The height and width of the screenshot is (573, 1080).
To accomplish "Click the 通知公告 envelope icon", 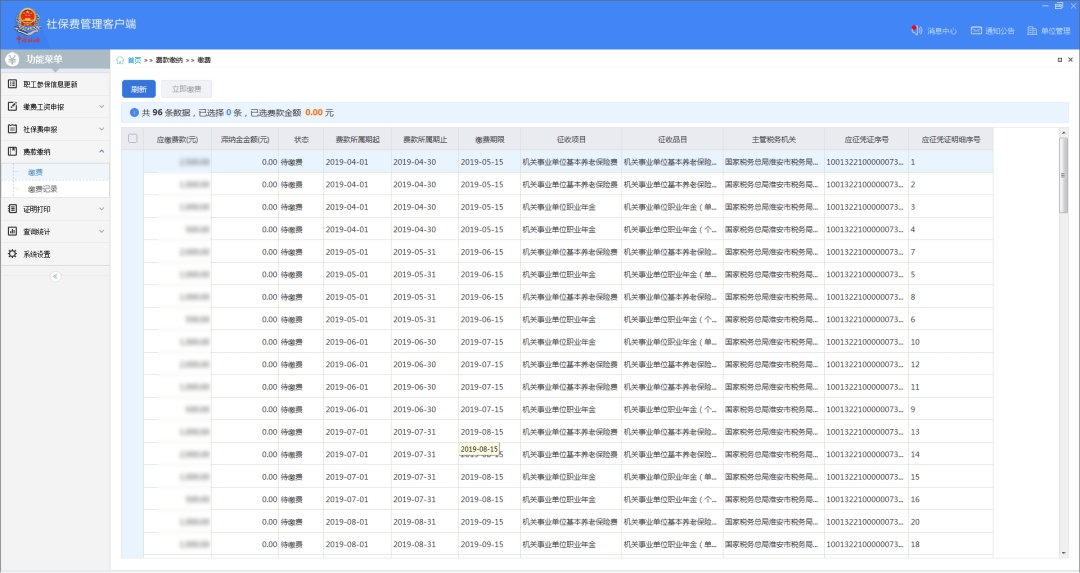I will [976, 31].
